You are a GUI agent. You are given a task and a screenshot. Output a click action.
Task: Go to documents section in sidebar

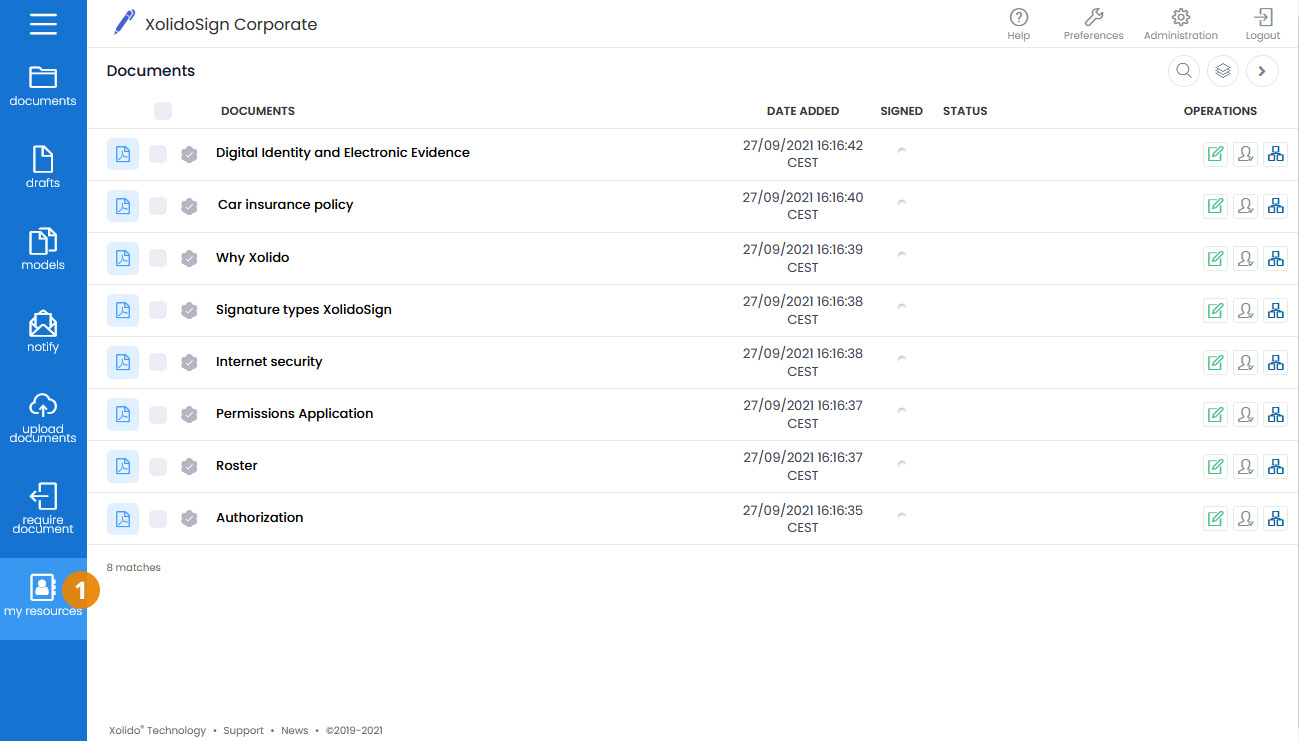pyautogui.click(x=43, y=86)
